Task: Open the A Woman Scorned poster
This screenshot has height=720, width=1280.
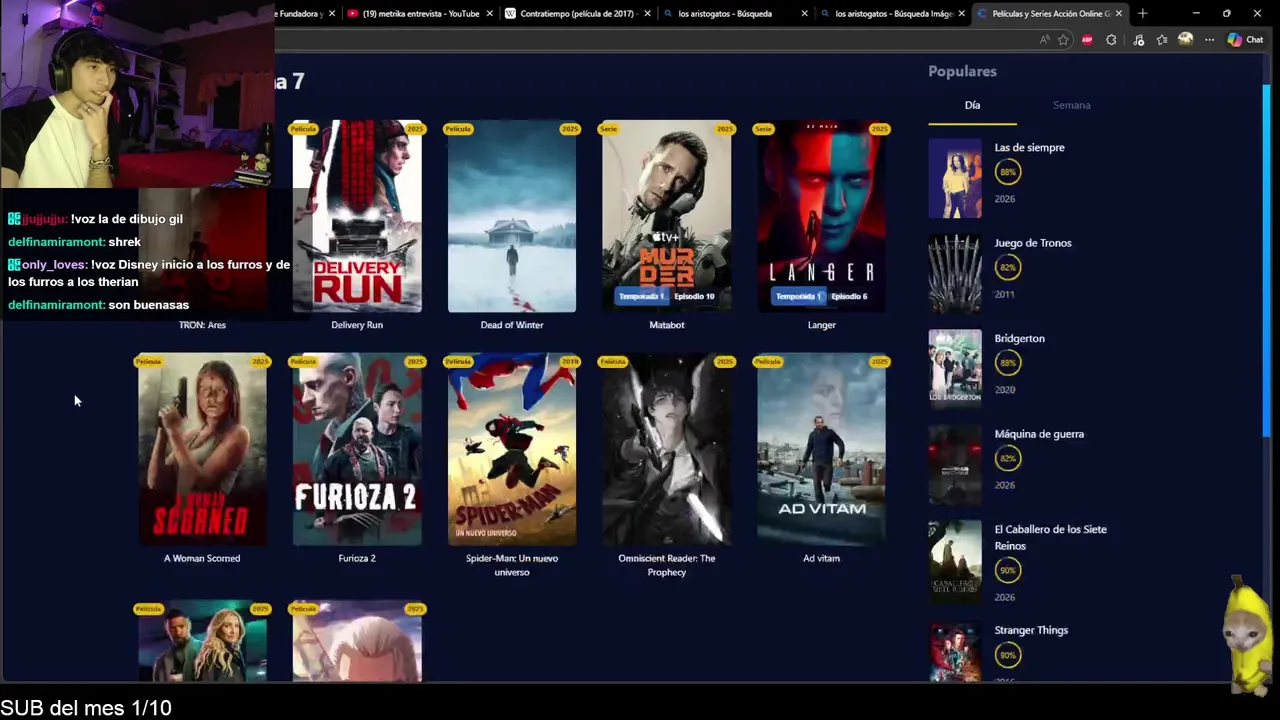Action: tap(202, 449)
